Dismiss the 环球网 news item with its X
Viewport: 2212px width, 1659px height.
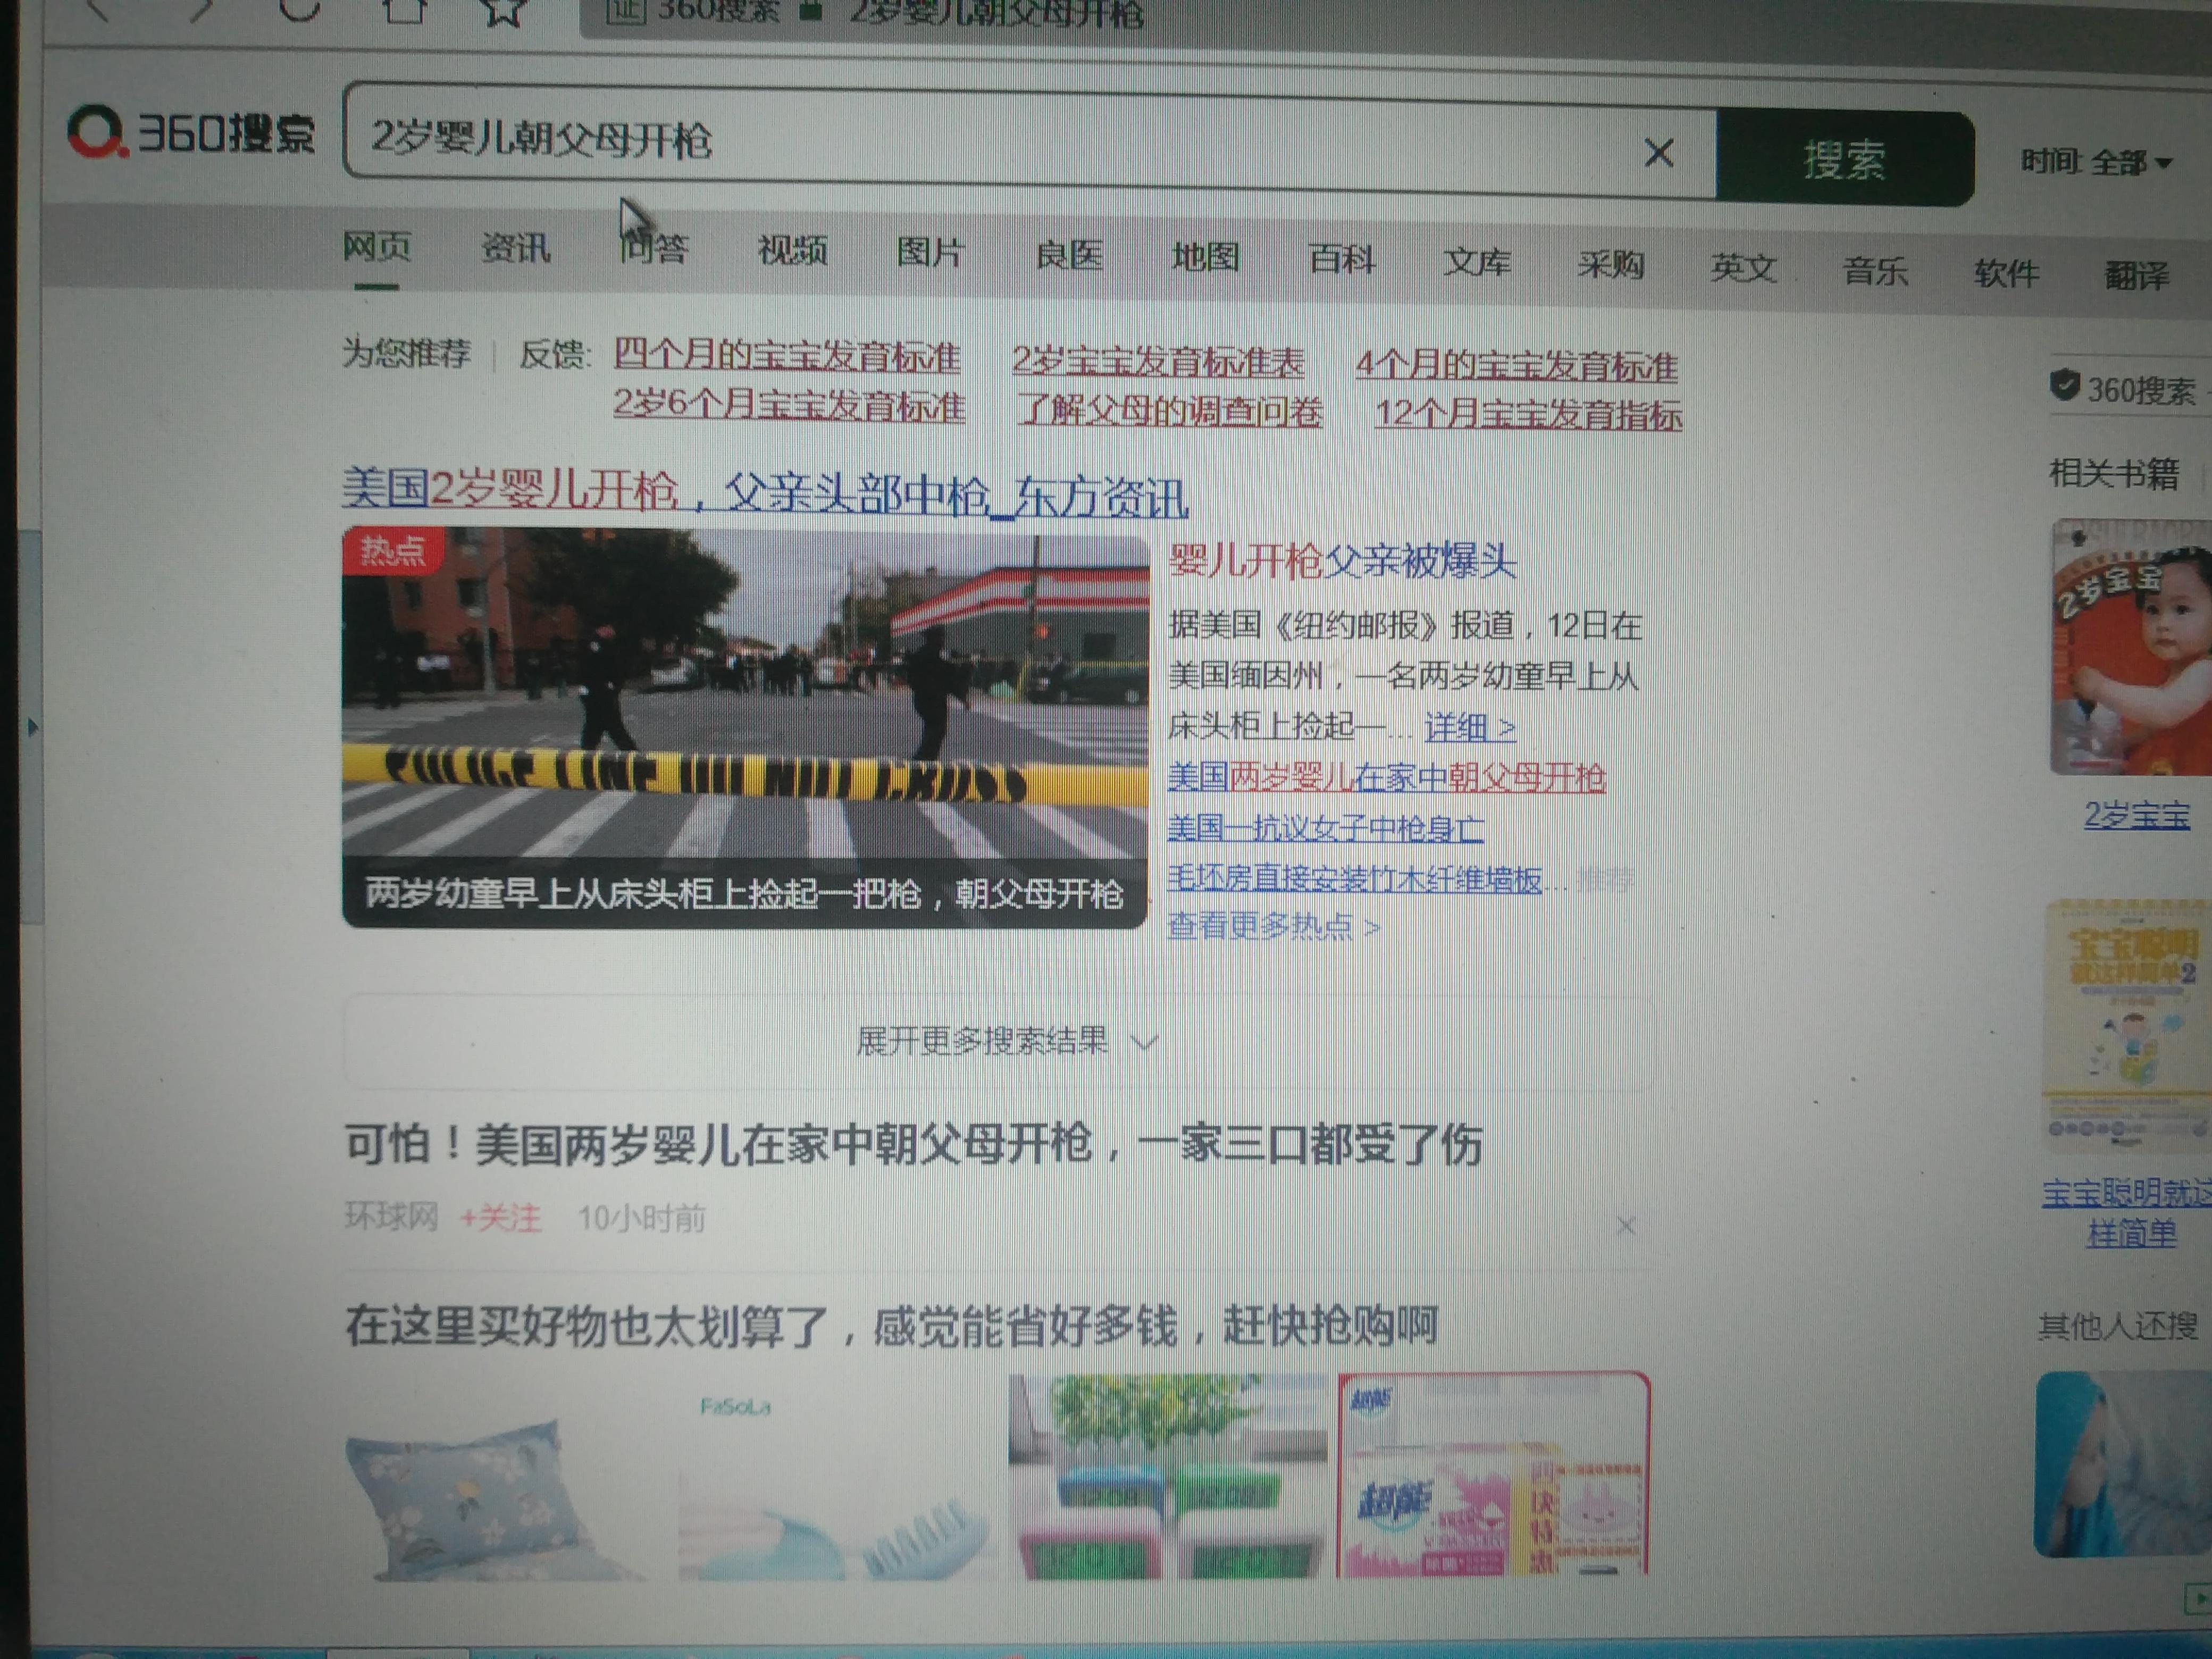(x=1626, y=1225)
